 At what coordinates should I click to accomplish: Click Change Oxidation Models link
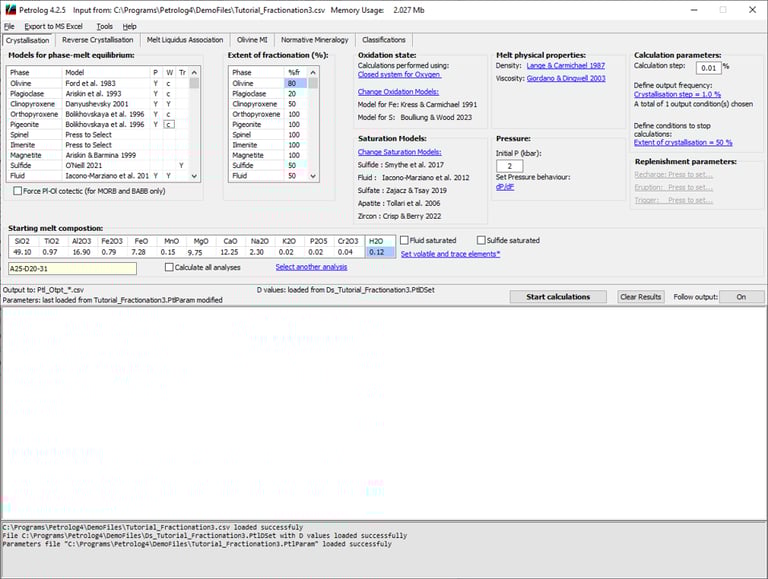[398, 92]
